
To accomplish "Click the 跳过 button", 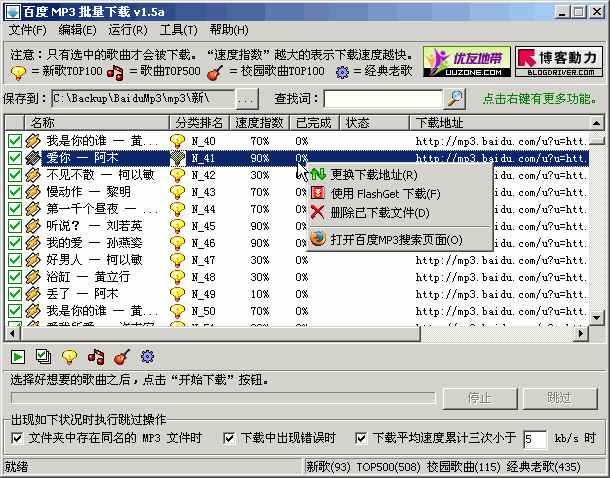I will tap(560, 398).
